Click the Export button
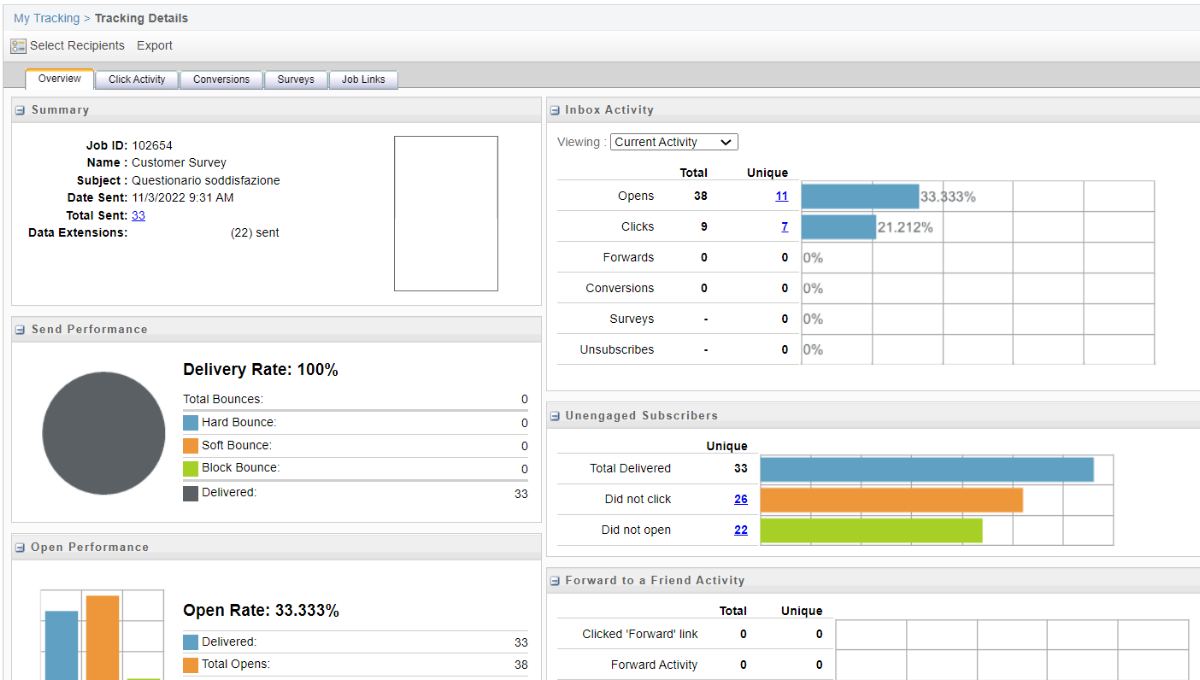The image size is (1200, 680). (x=155, y=46)
